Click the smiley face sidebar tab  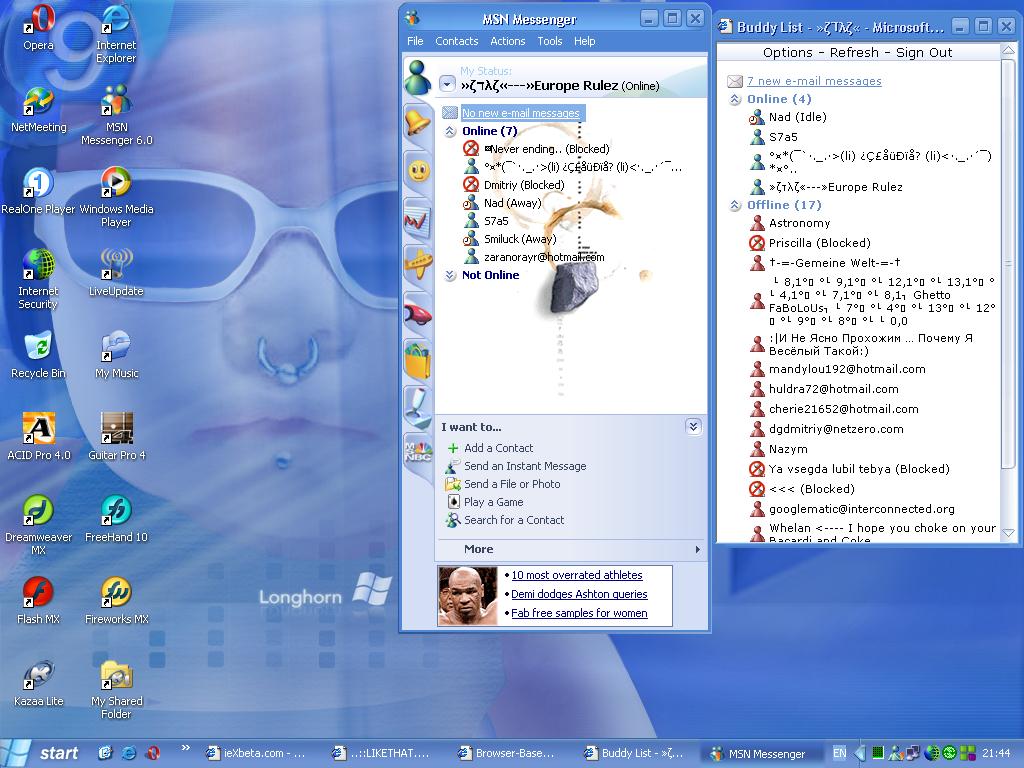point(417,170)
